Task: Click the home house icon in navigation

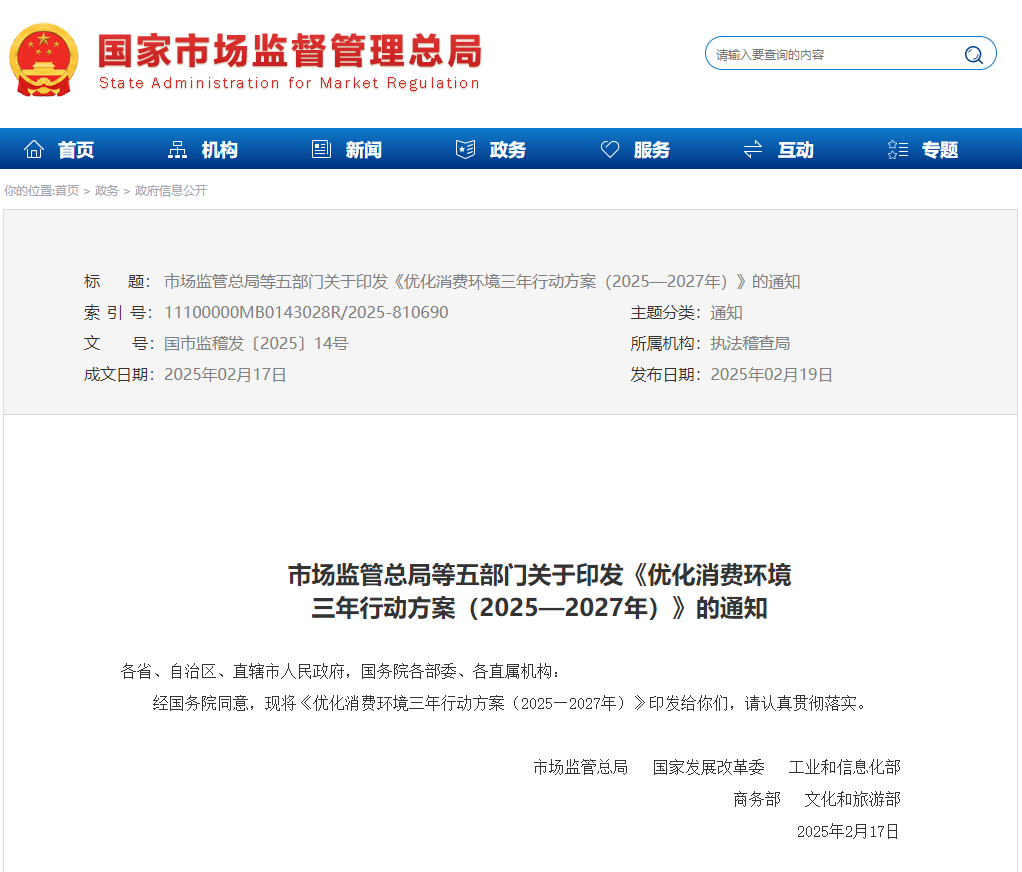Action: coord(34,149)
